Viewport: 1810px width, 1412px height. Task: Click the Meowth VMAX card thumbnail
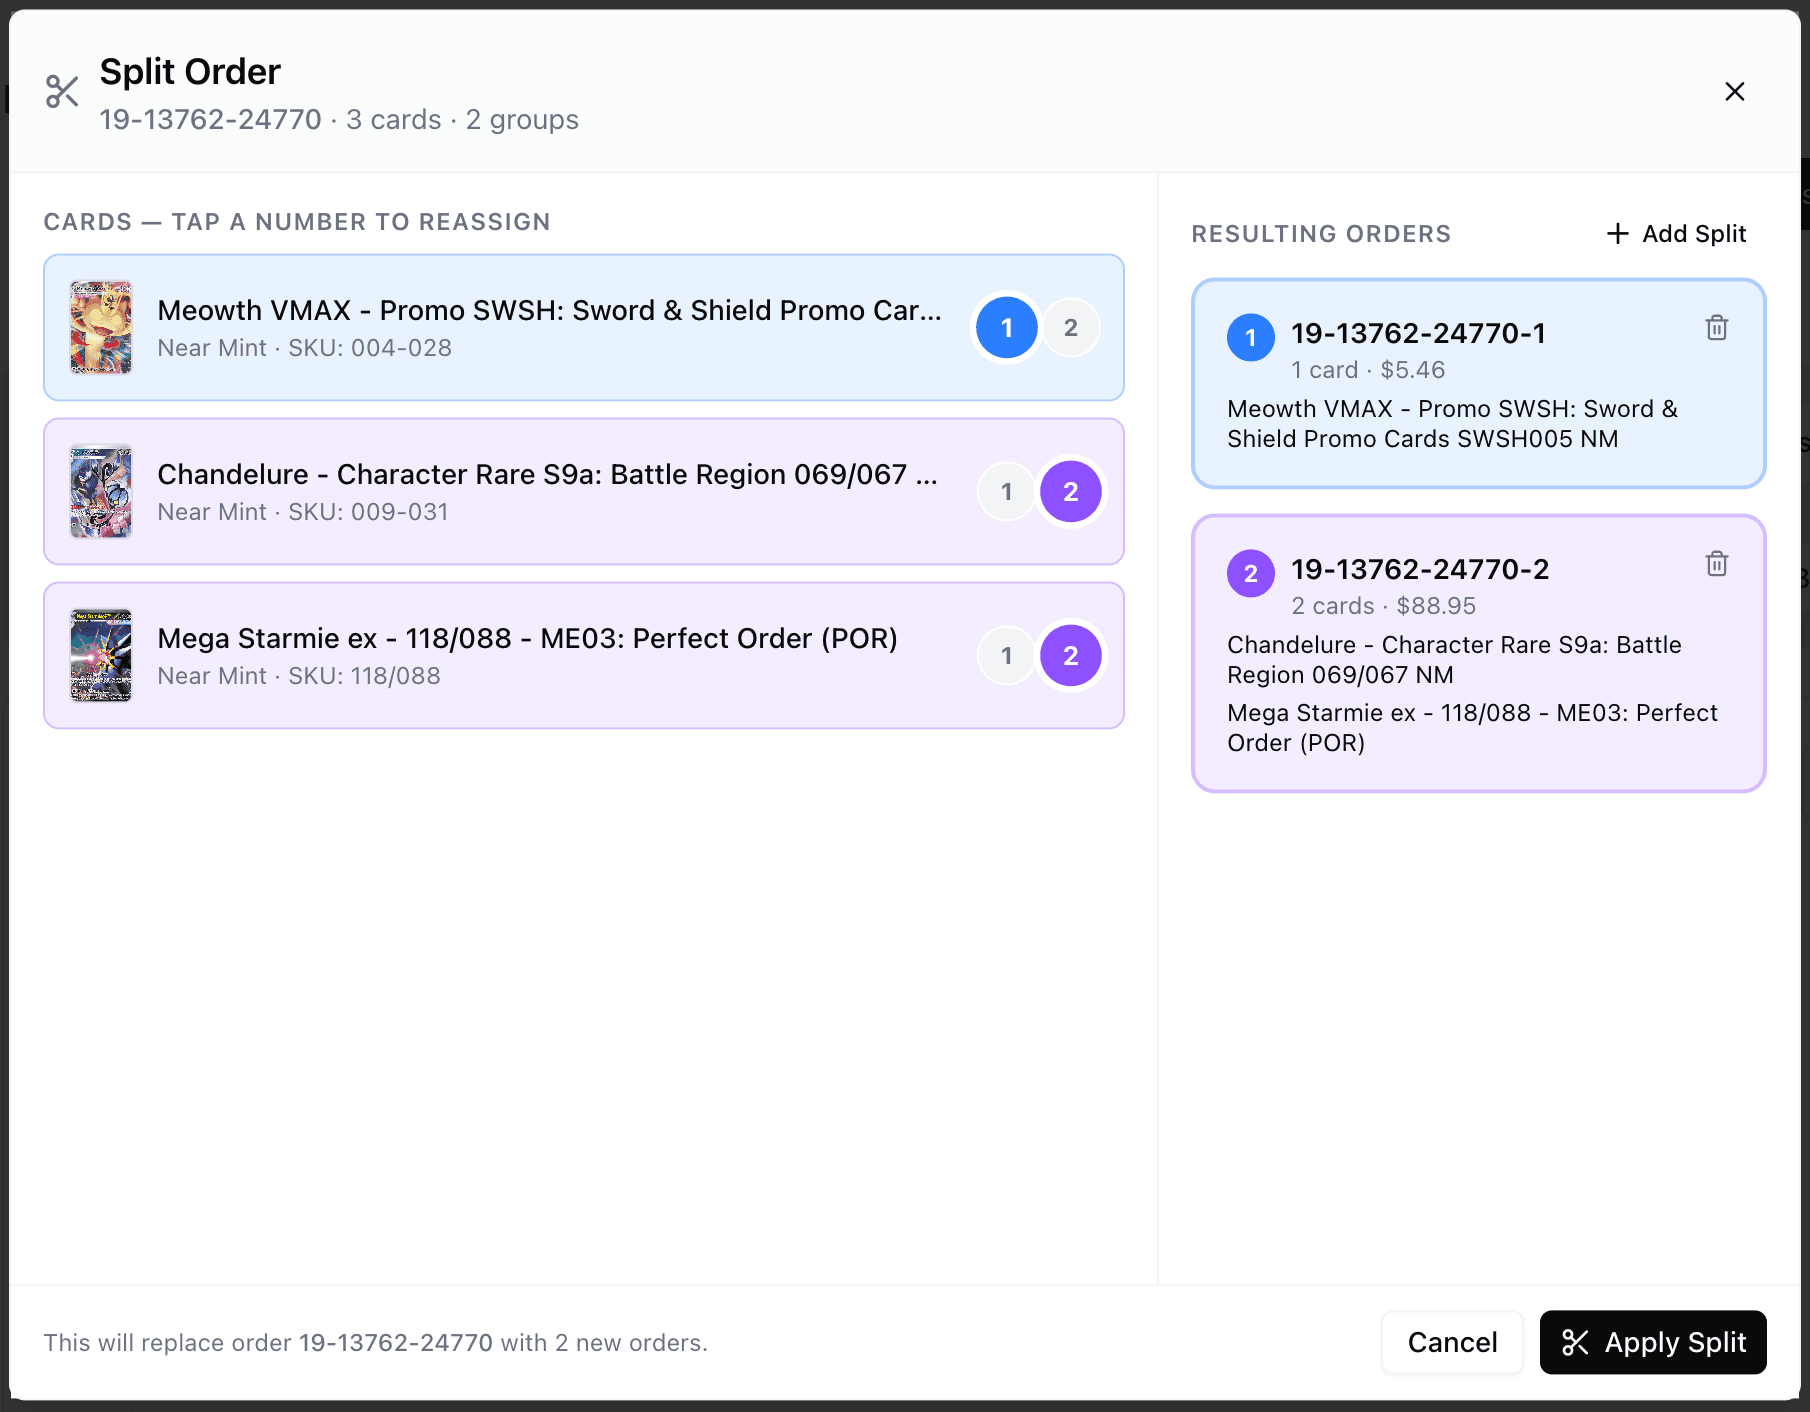point(100,327)
